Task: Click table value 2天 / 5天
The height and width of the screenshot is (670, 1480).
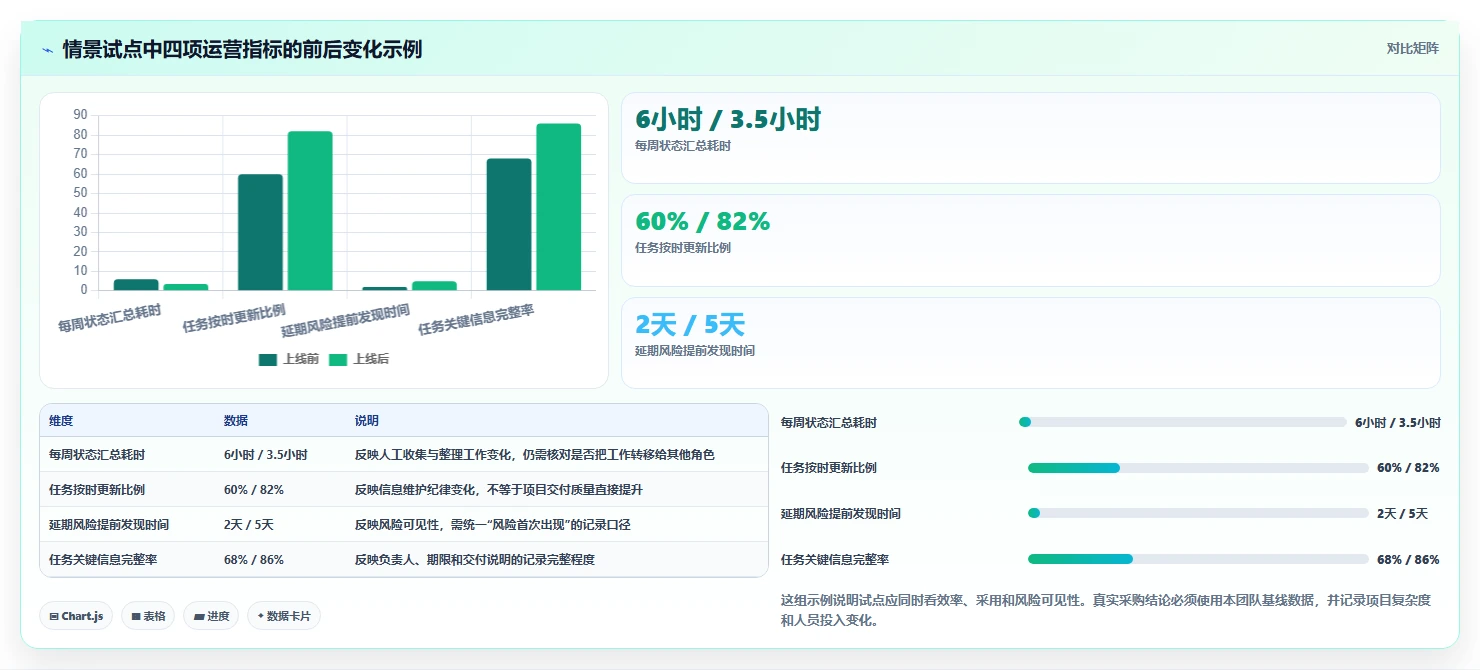Action: coord(249,525)
